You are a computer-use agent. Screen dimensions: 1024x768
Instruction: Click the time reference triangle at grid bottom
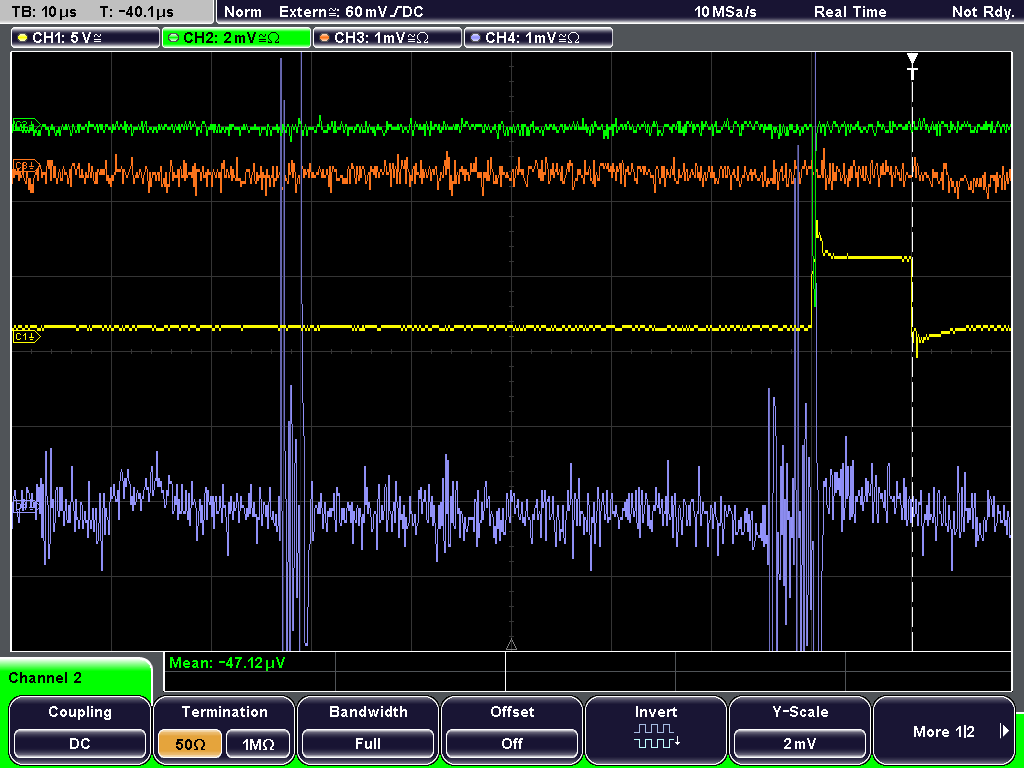coord(511,645)
